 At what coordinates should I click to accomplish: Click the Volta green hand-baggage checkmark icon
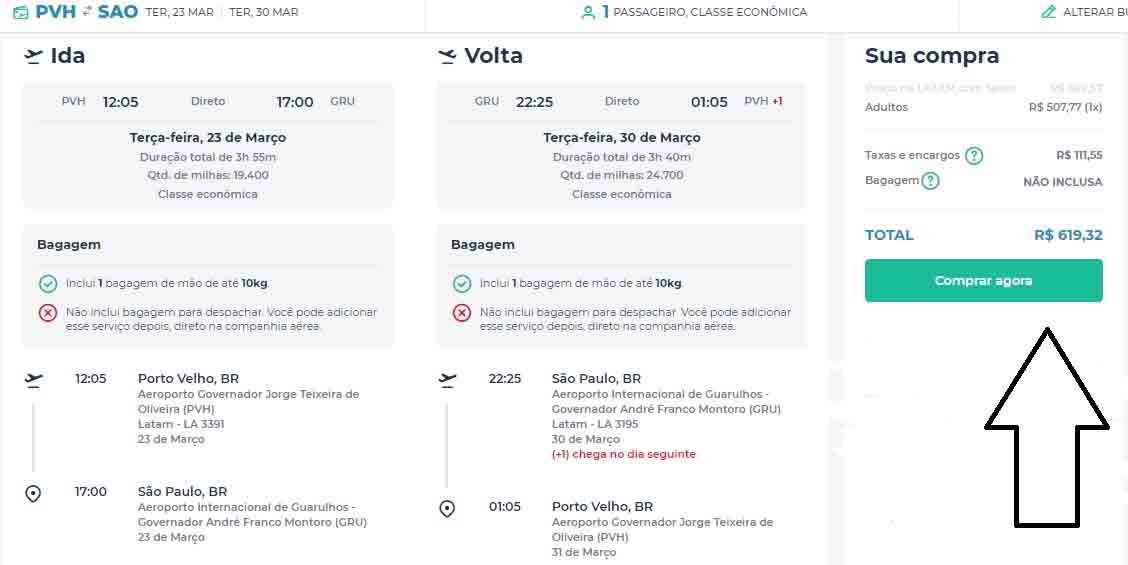click(x=462, y=284)
